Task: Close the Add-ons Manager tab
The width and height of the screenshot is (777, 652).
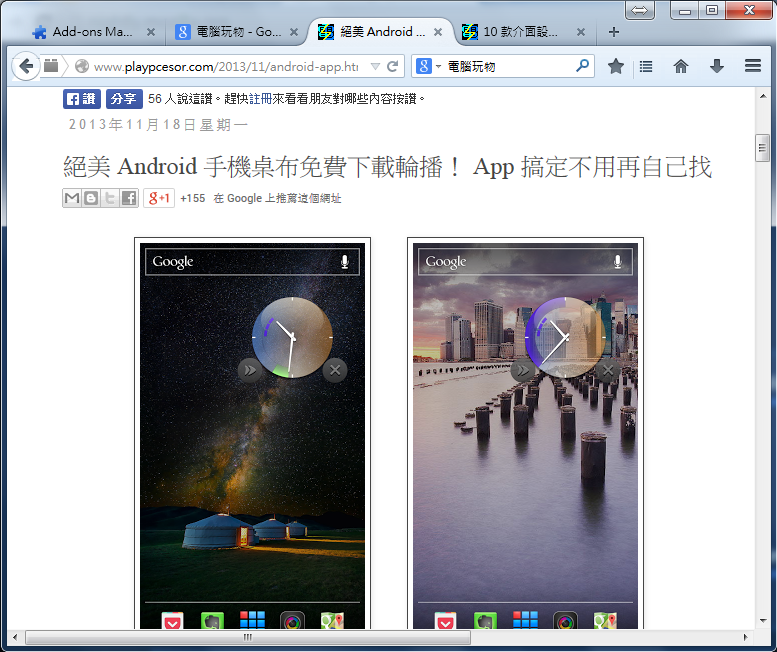Action: pos(151,32)
